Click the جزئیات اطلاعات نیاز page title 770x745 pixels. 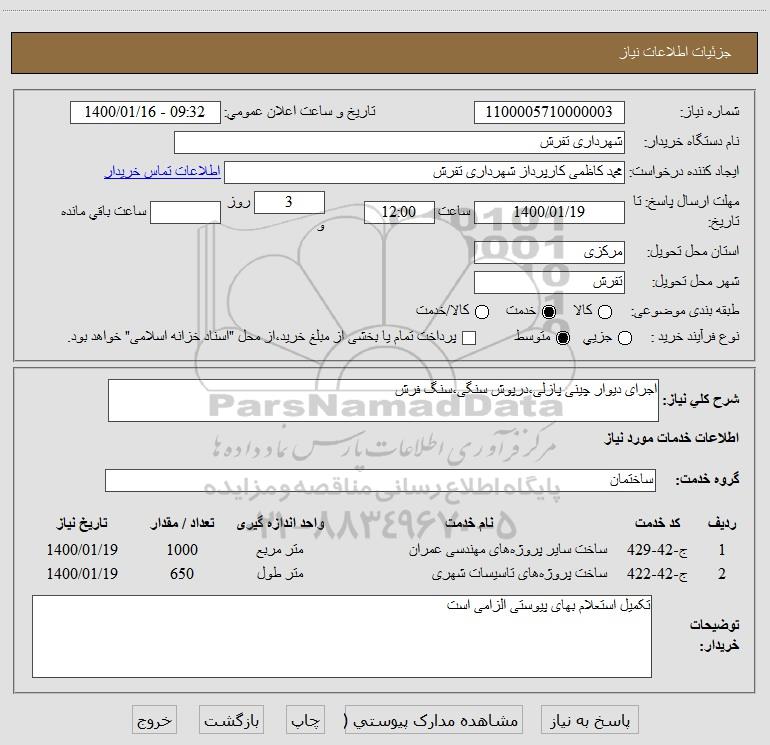click(x=676, y=53)
